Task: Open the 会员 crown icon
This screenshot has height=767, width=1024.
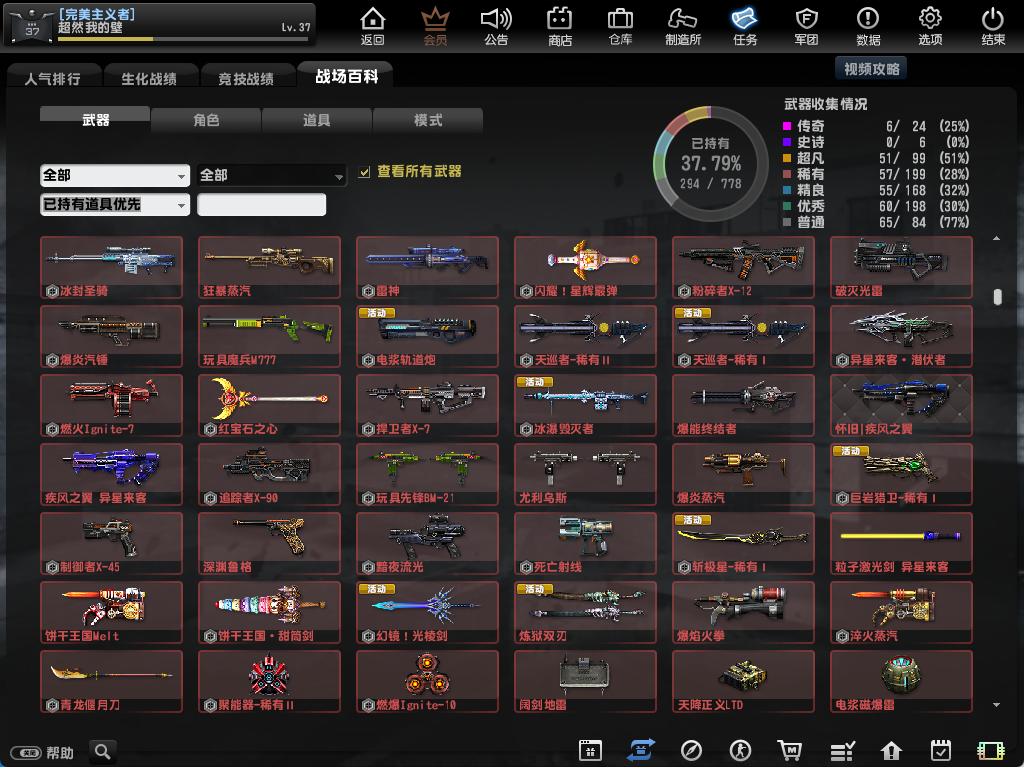Action: click(x=435, y=26)
